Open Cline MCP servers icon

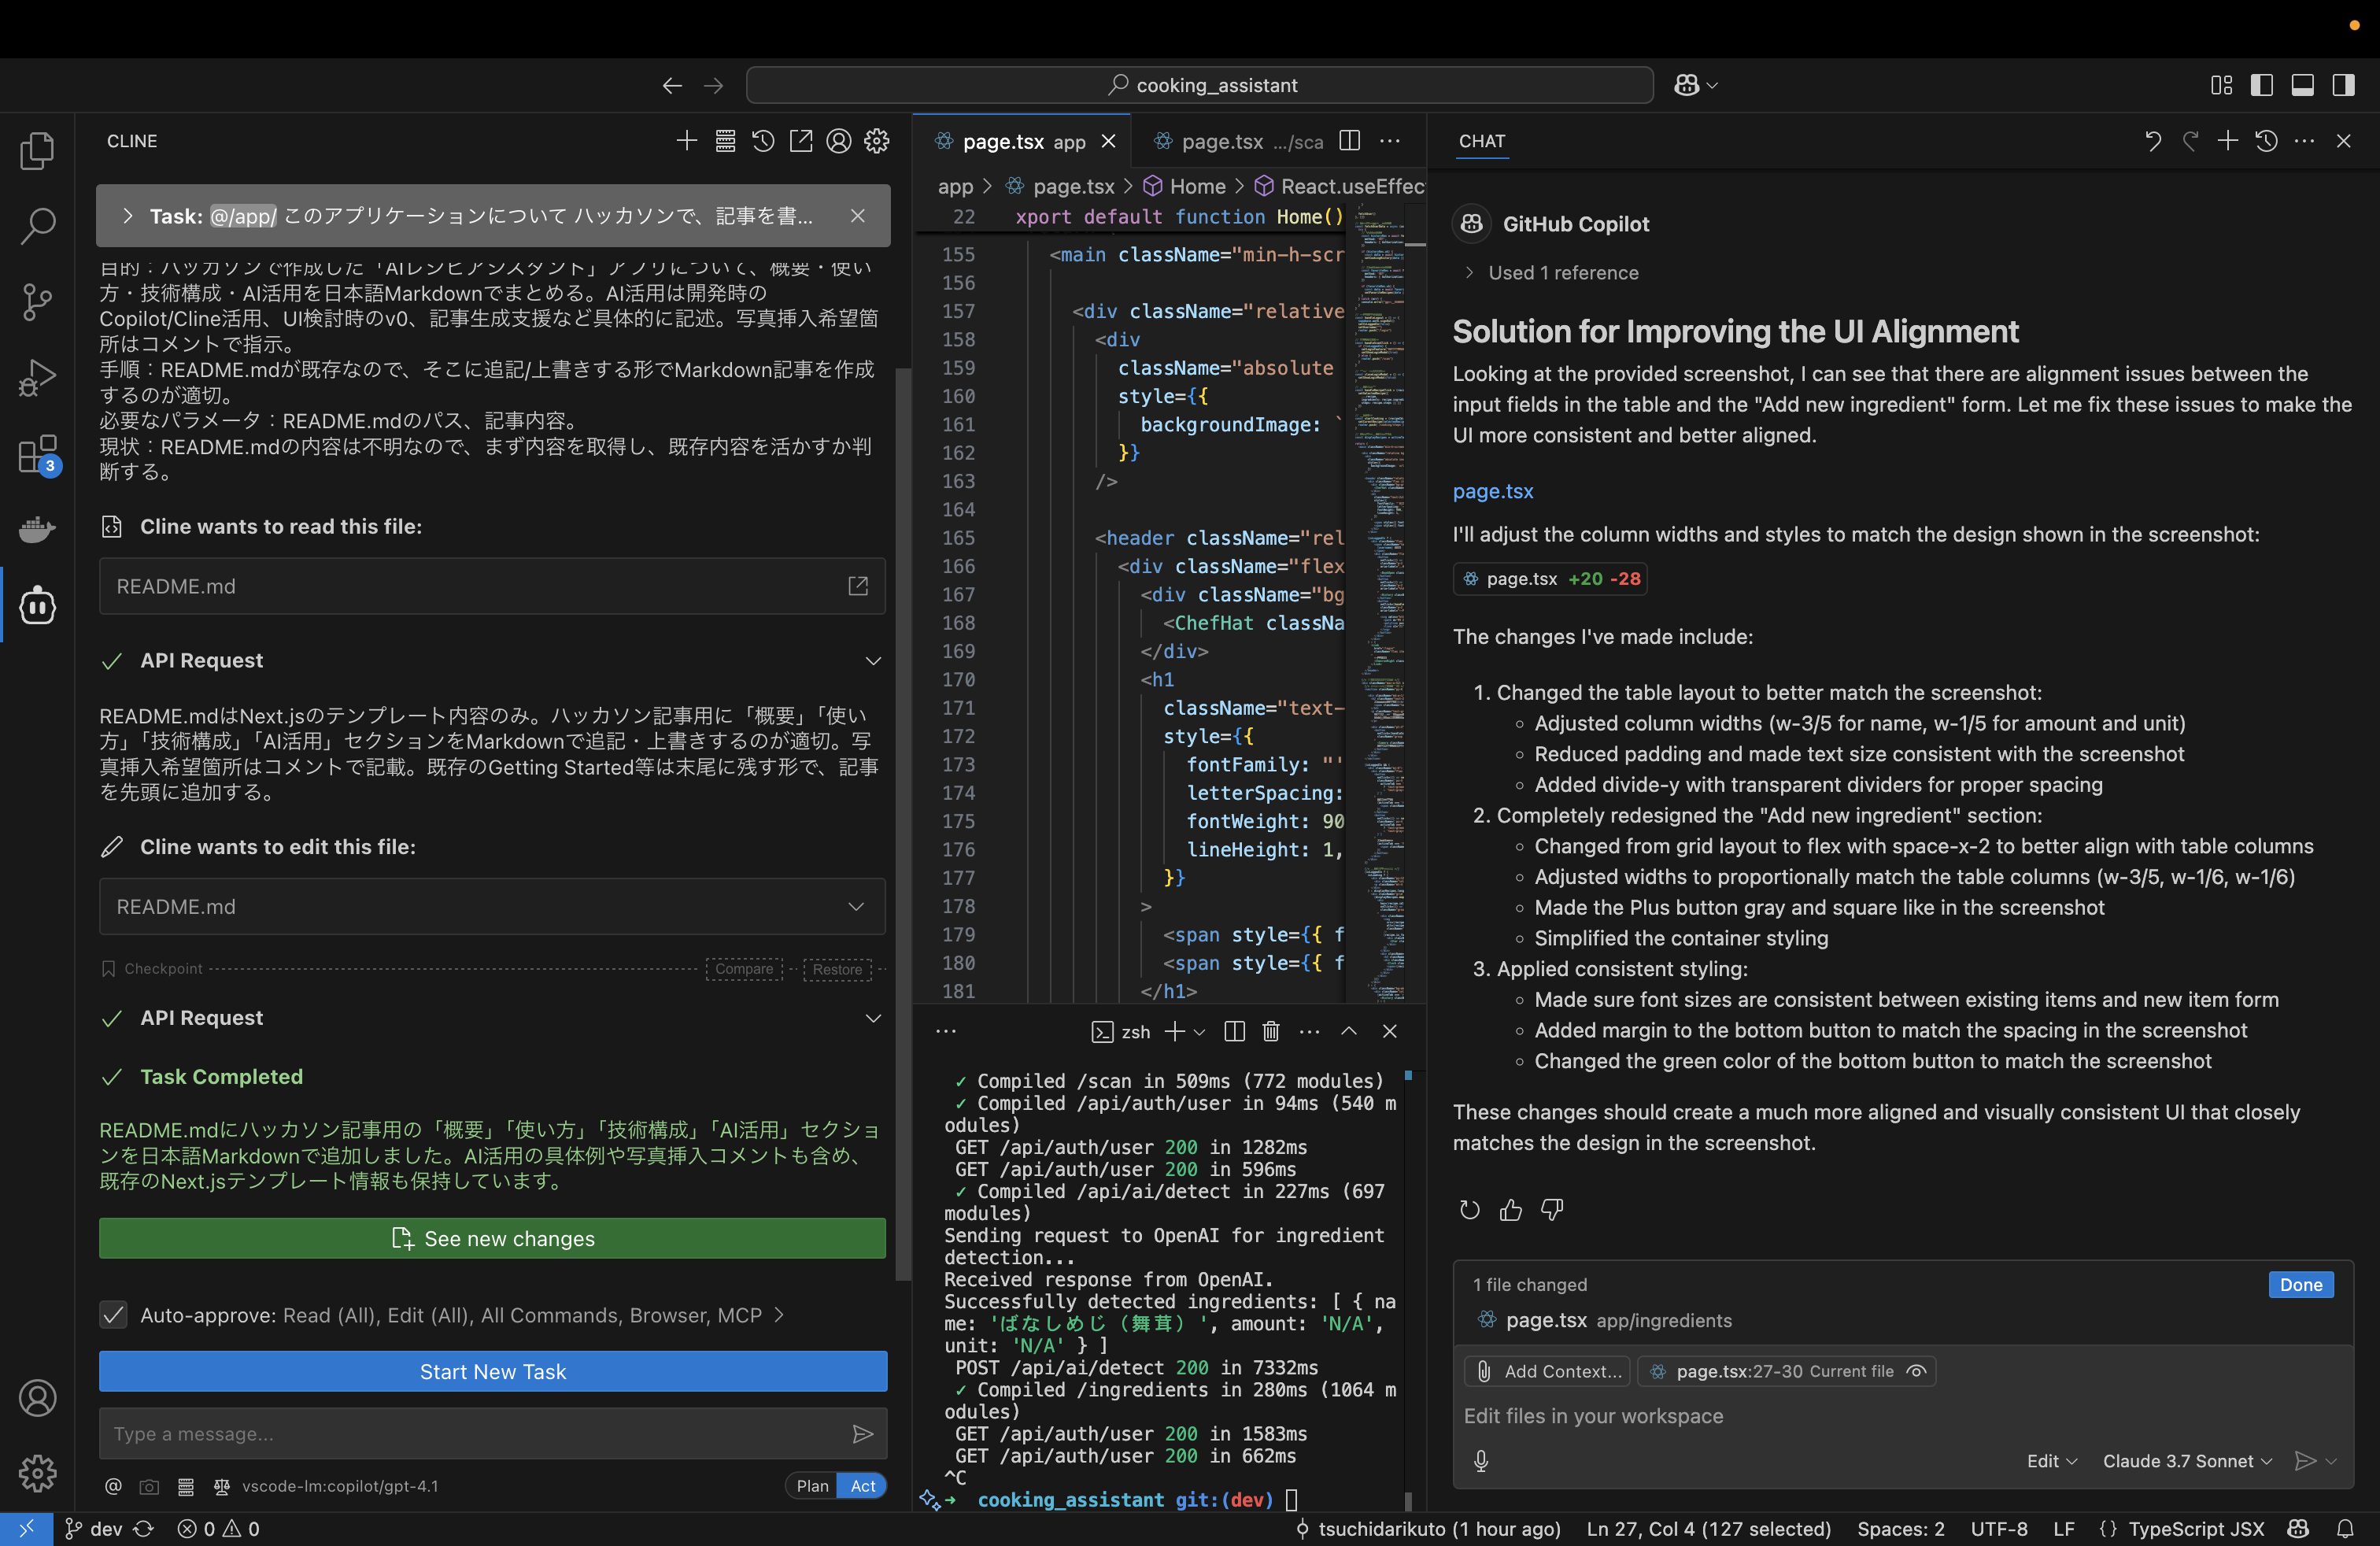pos(725,141)
